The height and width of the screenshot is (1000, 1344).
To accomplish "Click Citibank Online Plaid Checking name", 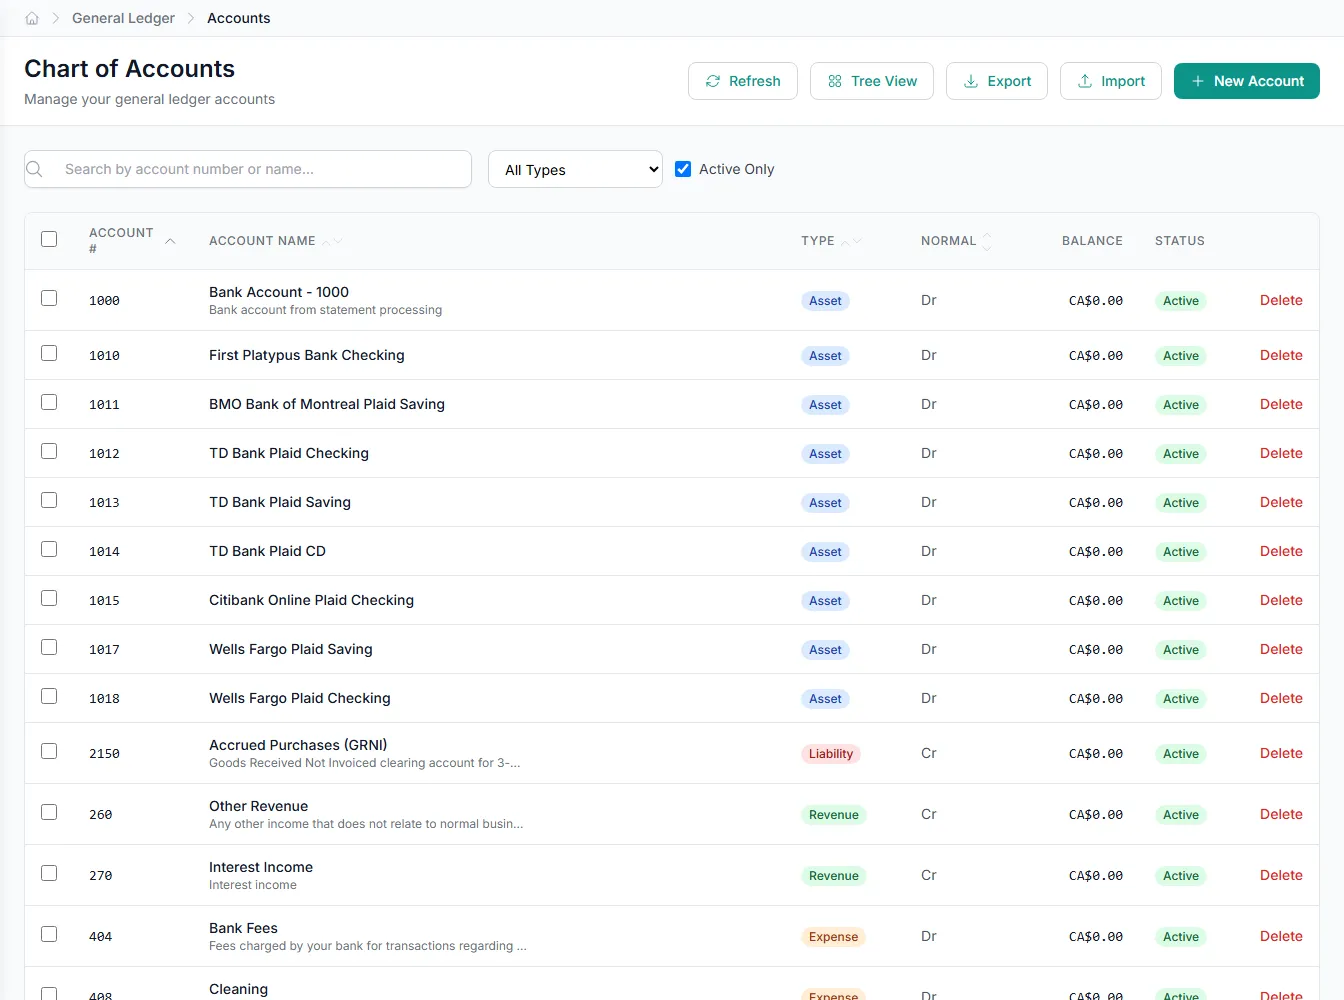I will 311,600.
